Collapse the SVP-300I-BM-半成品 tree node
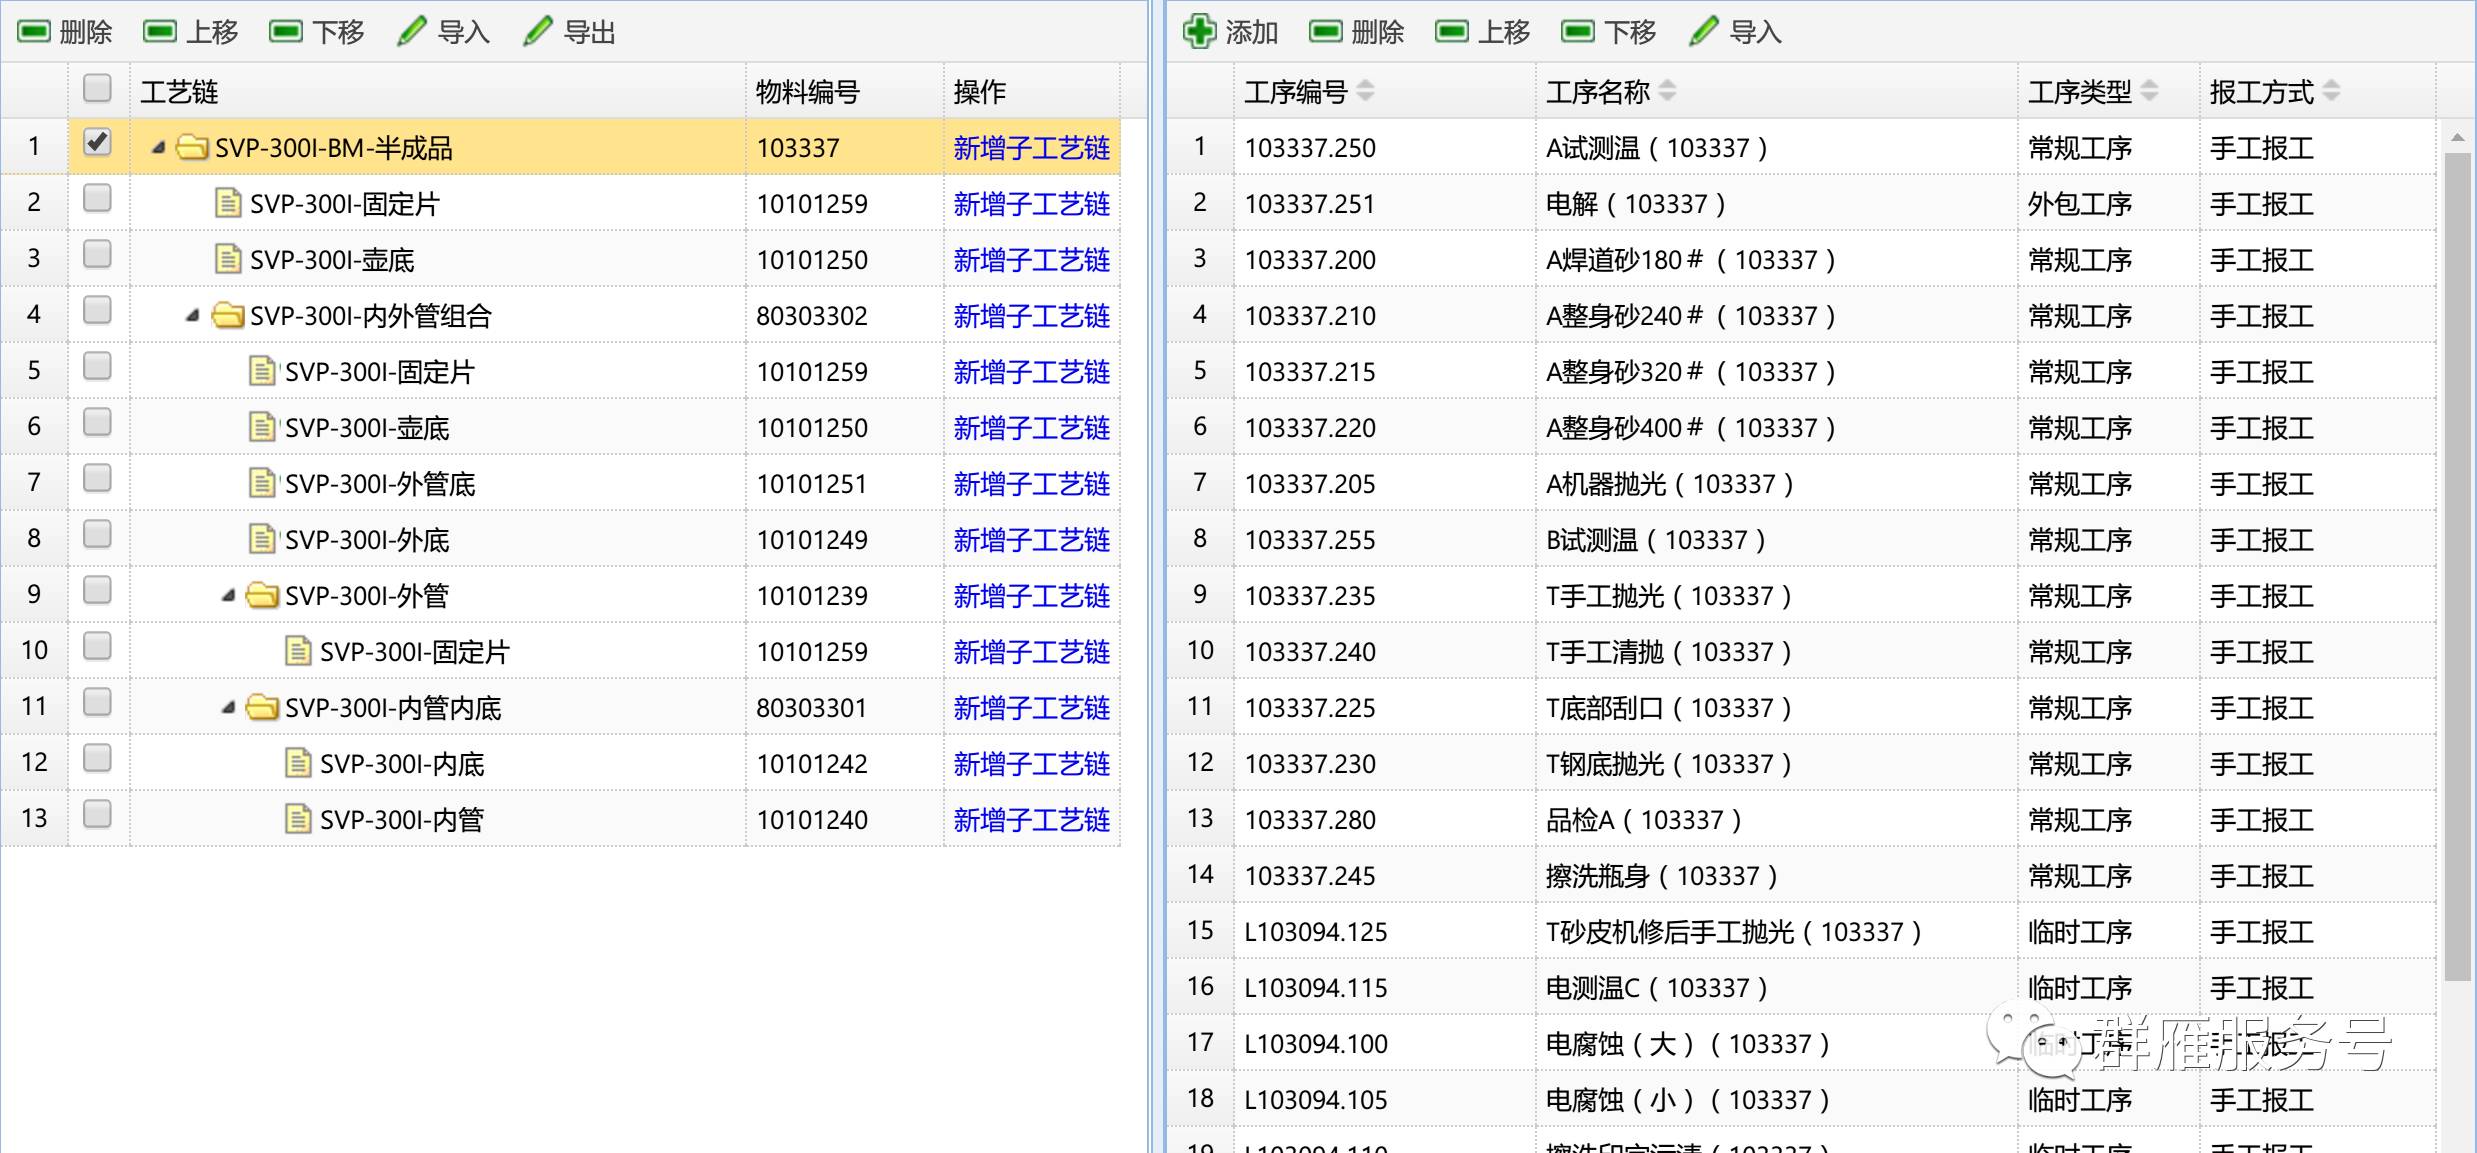This screenshot has height=1153, width=2477. pyautogui.click(x=158, y=148)
